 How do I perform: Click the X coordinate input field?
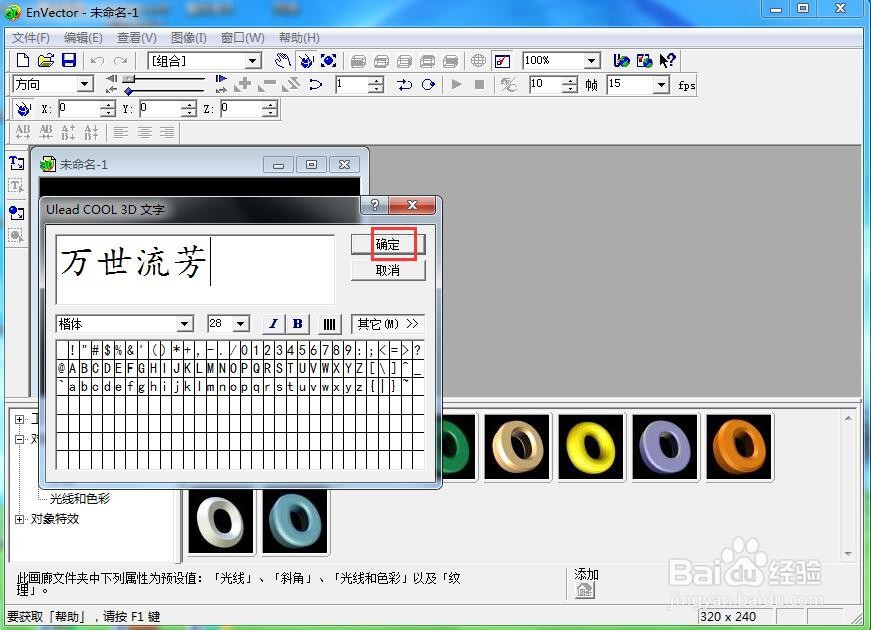pos(81,109)
